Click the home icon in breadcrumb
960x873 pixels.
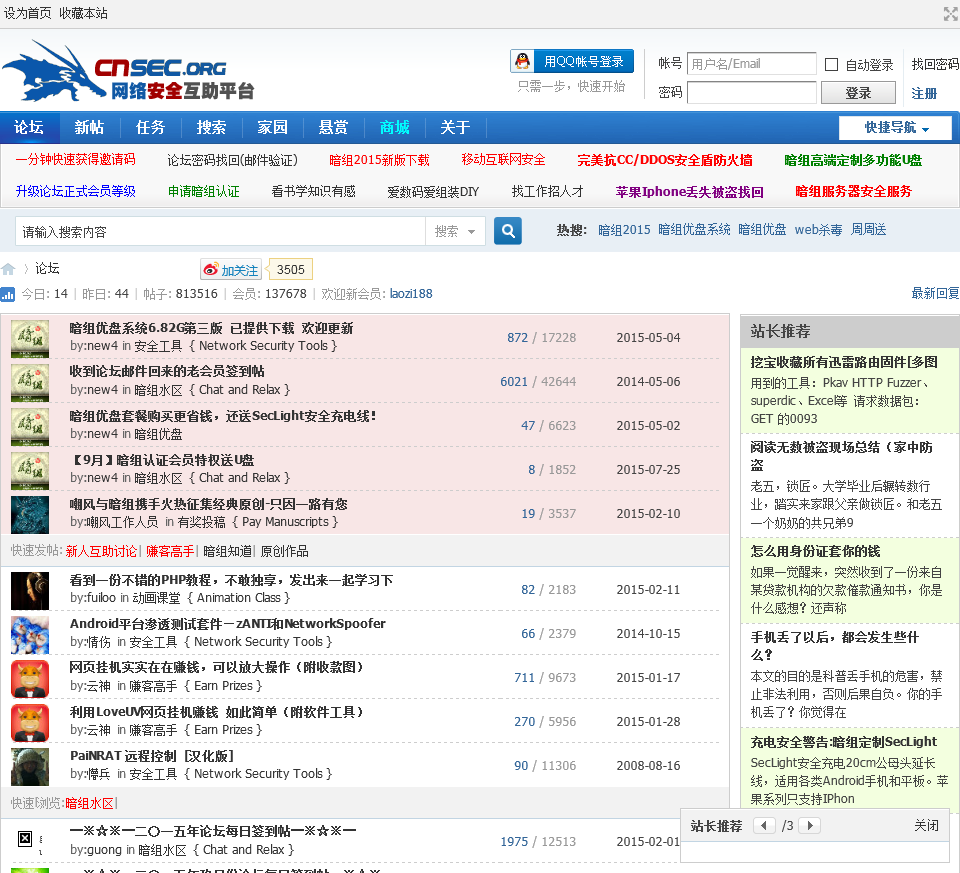(x=9, y=269)
